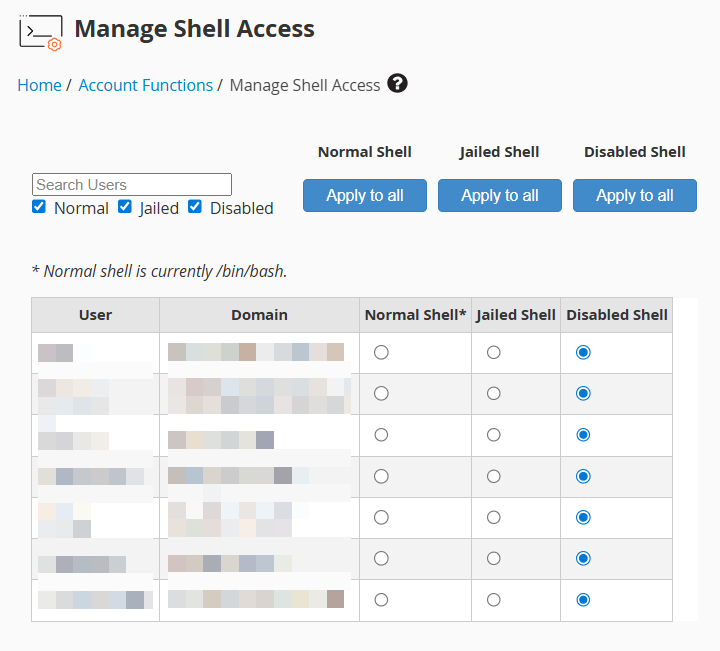Viewport: 720px width, 651px height.
Task: Click the Normal Shell* table column header
Action: coord(415,315)
